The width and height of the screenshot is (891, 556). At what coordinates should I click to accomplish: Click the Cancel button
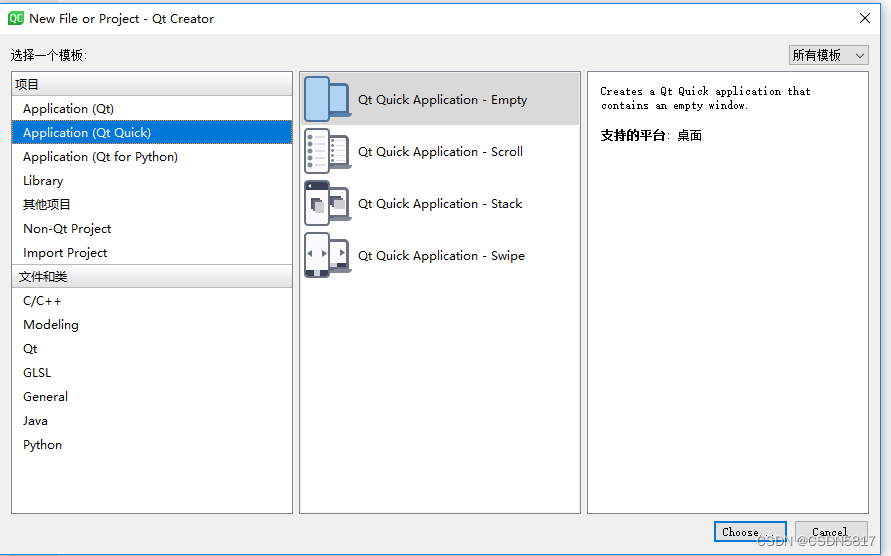[x=831, y=532]
